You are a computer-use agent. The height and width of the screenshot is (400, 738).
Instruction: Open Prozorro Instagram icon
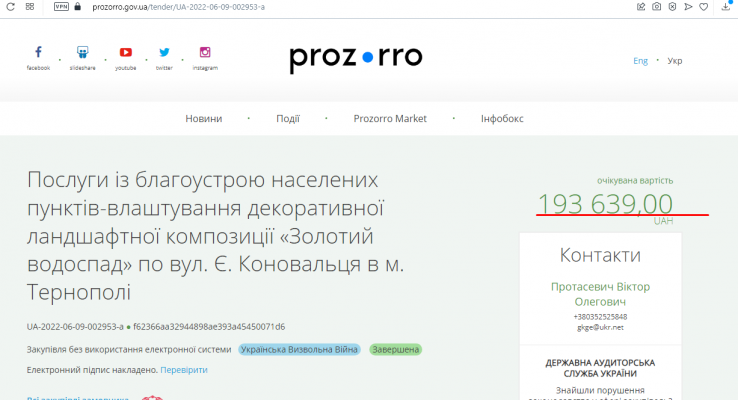(205, 52)
